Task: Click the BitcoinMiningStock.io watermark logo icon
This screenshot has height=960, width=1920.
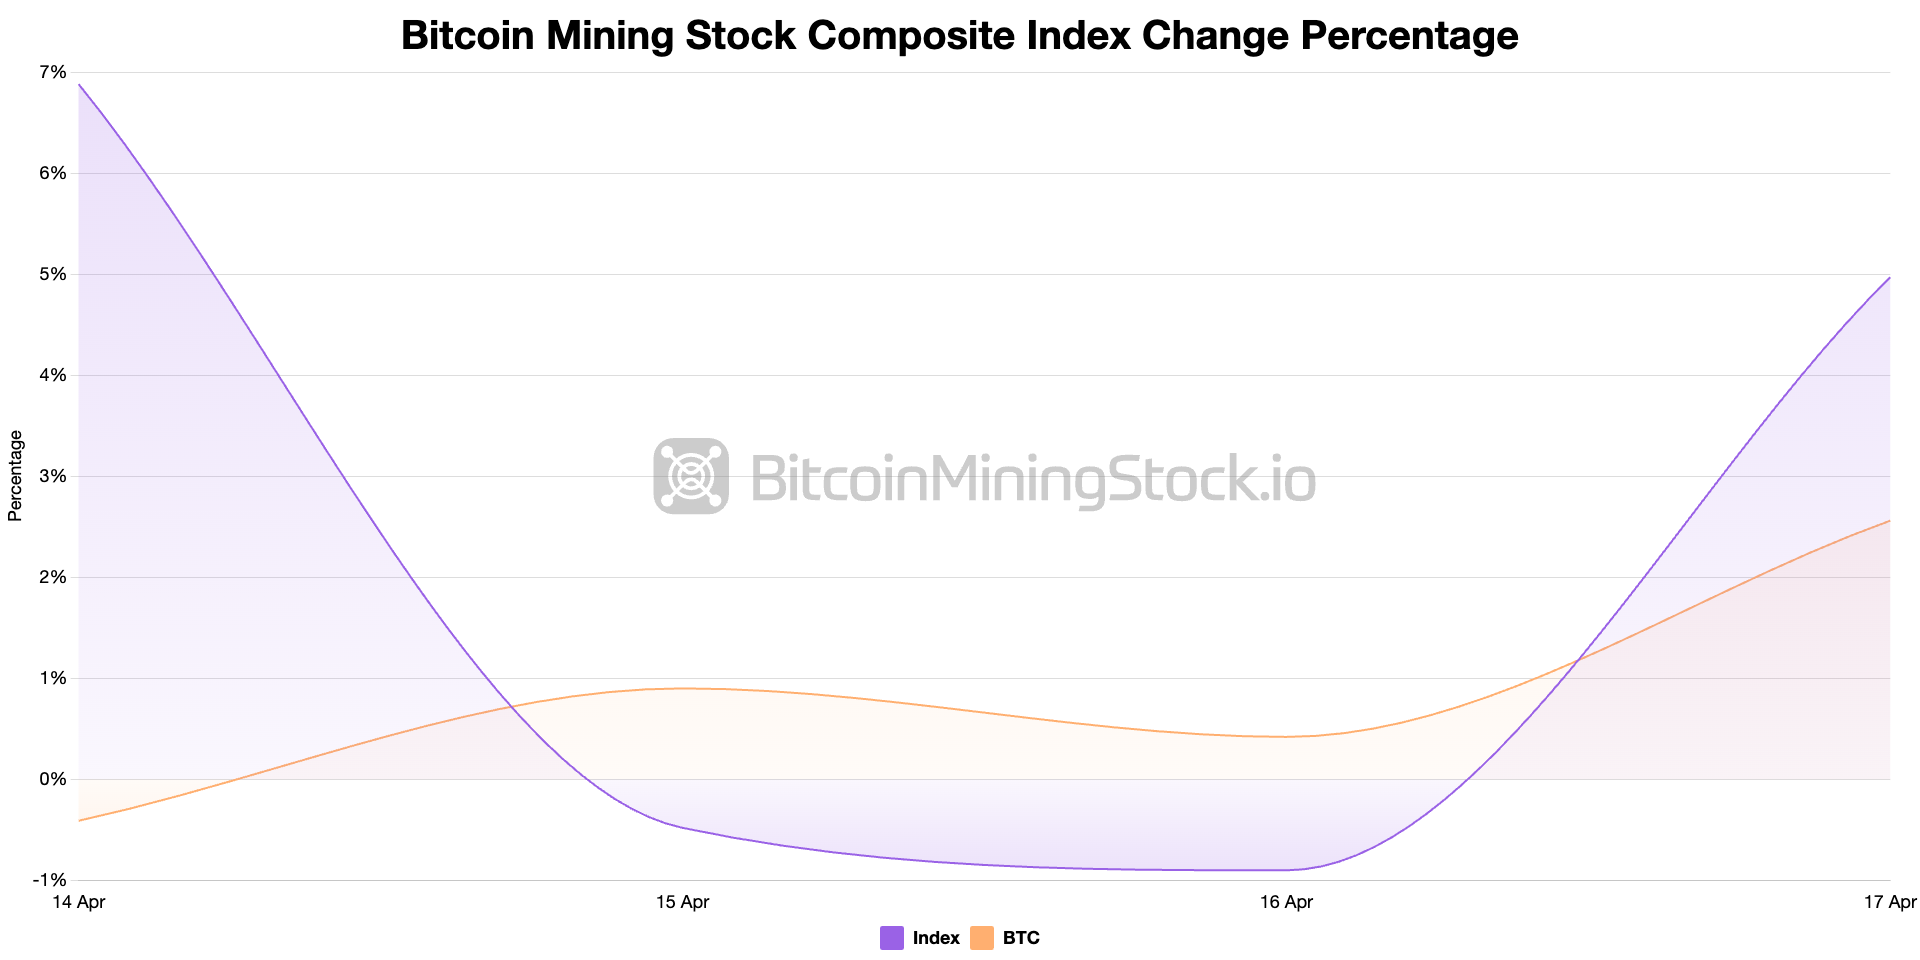Action: 691,476
